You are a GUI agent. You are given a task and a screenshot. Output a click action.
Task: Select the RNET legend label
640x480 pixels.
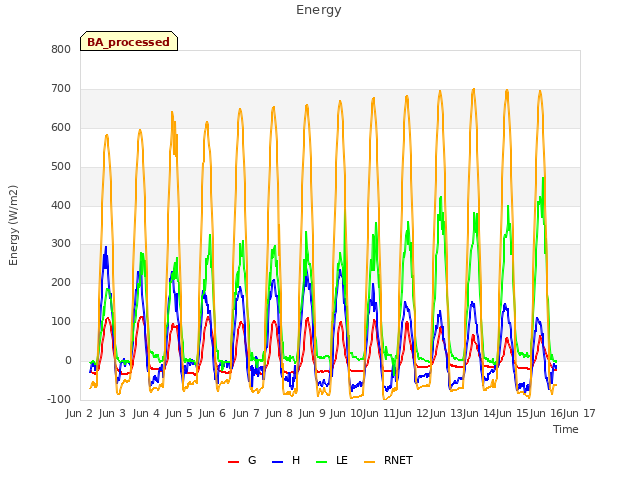pos(398,460)
